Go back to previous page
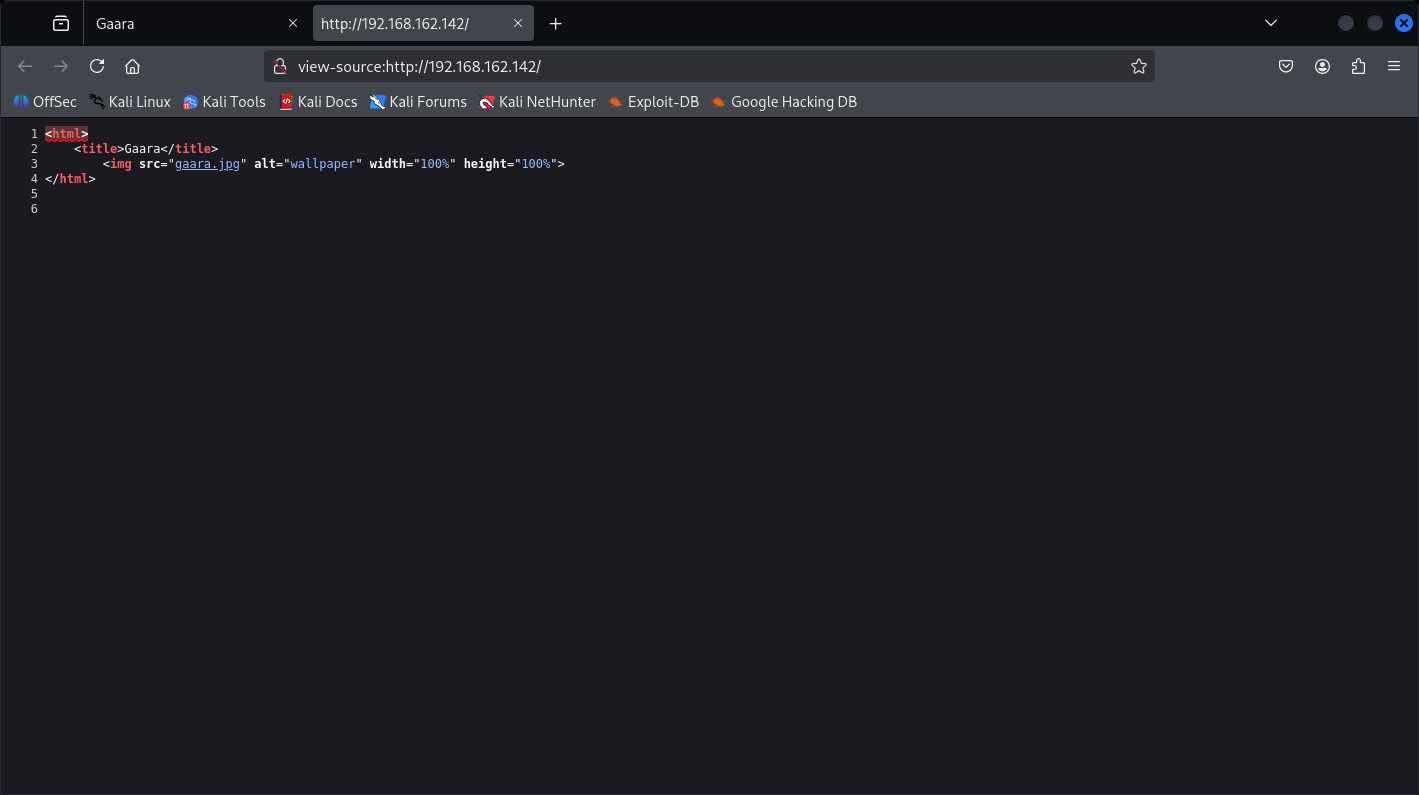The height and width of the screenshot is (795, 1419). 25,66
